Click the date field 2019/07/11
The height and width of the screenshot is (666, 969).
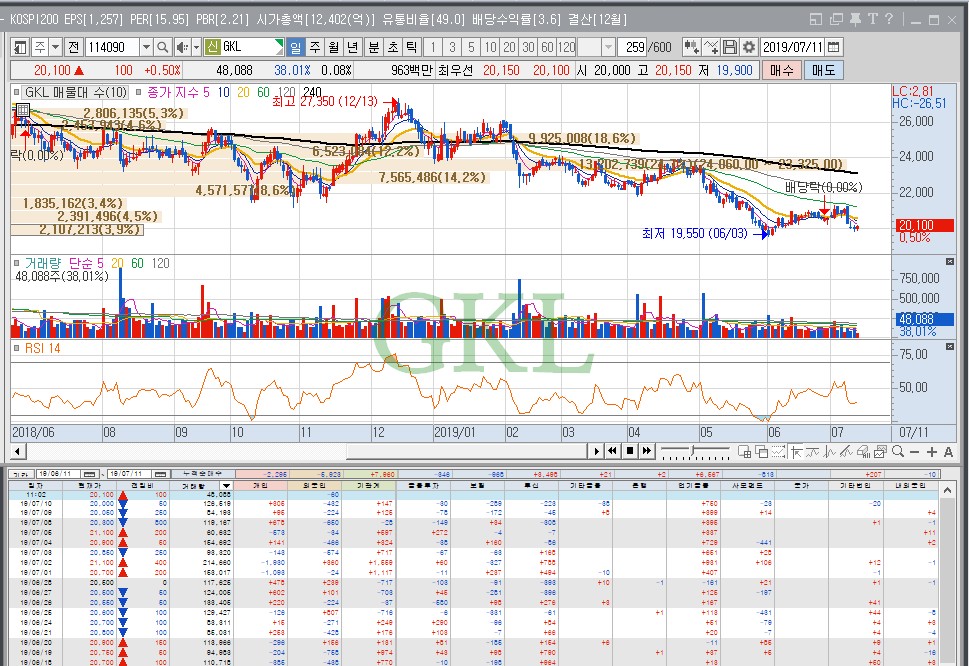pyautogui.click(x=792, y=47)
